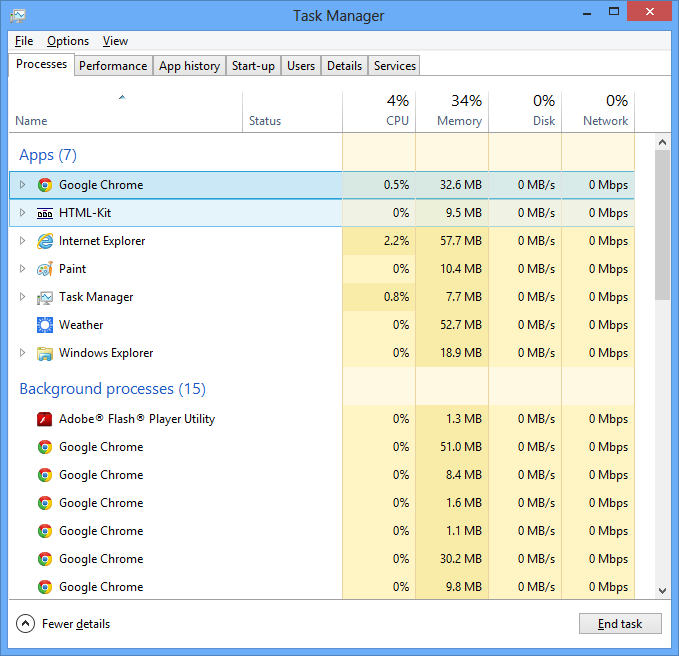Click the 32.6 MB memory cell
The width and height of the screenshot is (679, 656).
[x=452, y=185]
